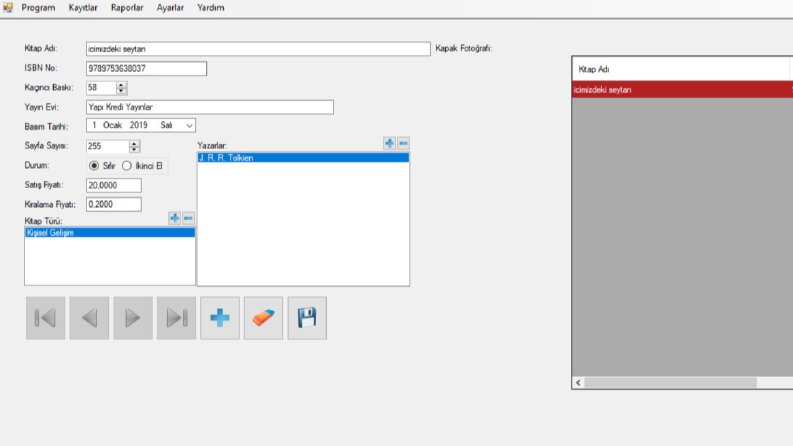
Task: Go to previous record arrow button
Action: tap(89, 318)
